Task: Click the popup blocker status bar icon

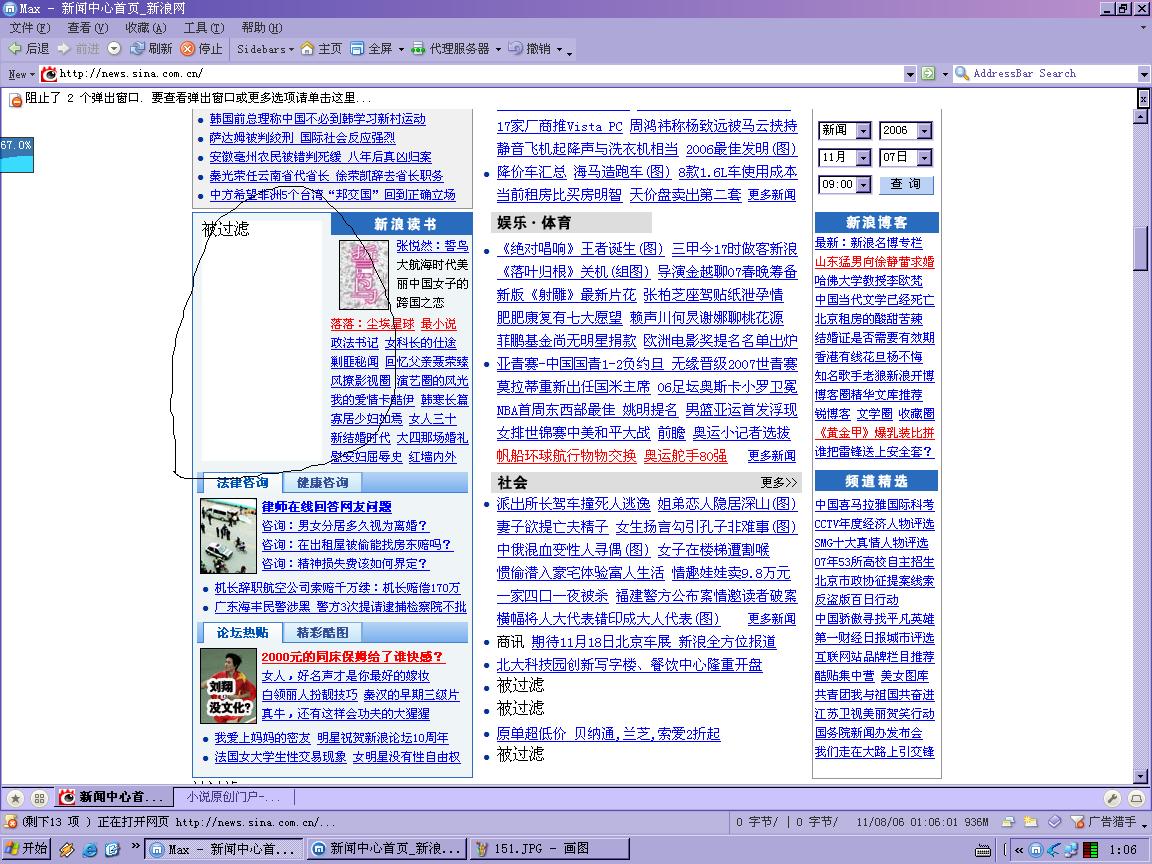Action: [x=10, y=822]
